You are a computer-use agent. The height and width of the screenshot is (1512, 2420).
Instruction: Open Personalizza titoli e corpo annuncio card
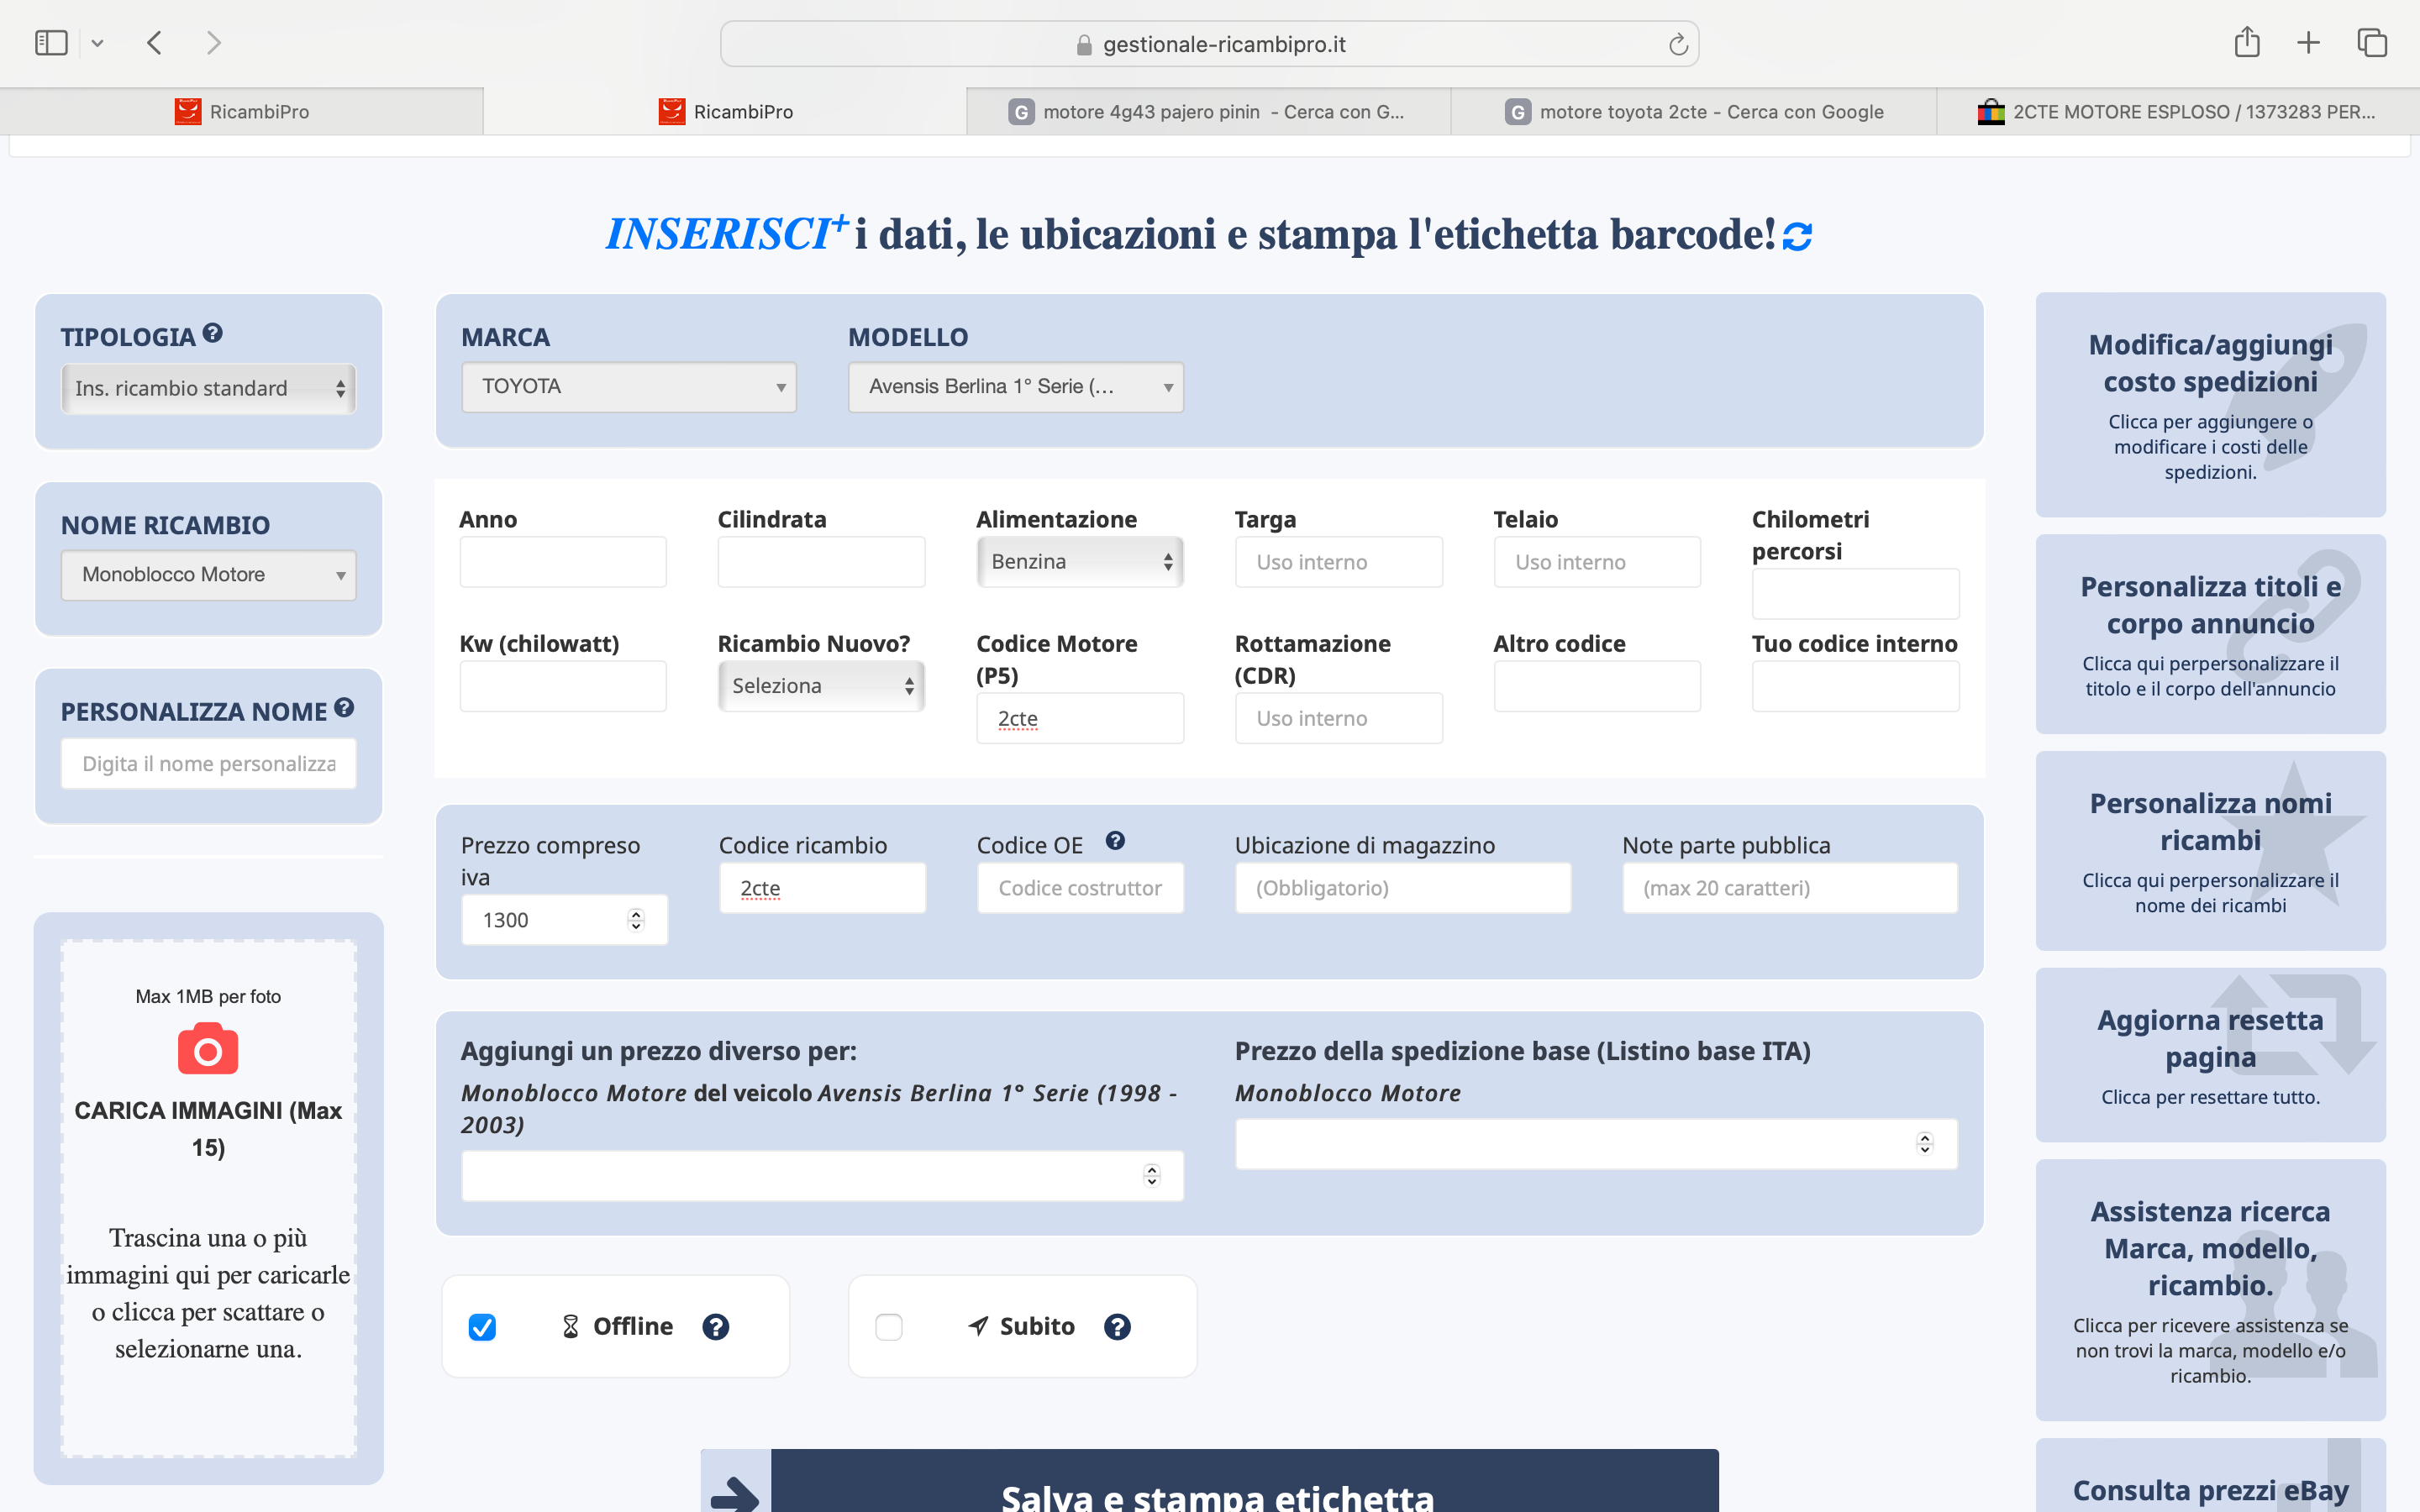(2210, 634)
